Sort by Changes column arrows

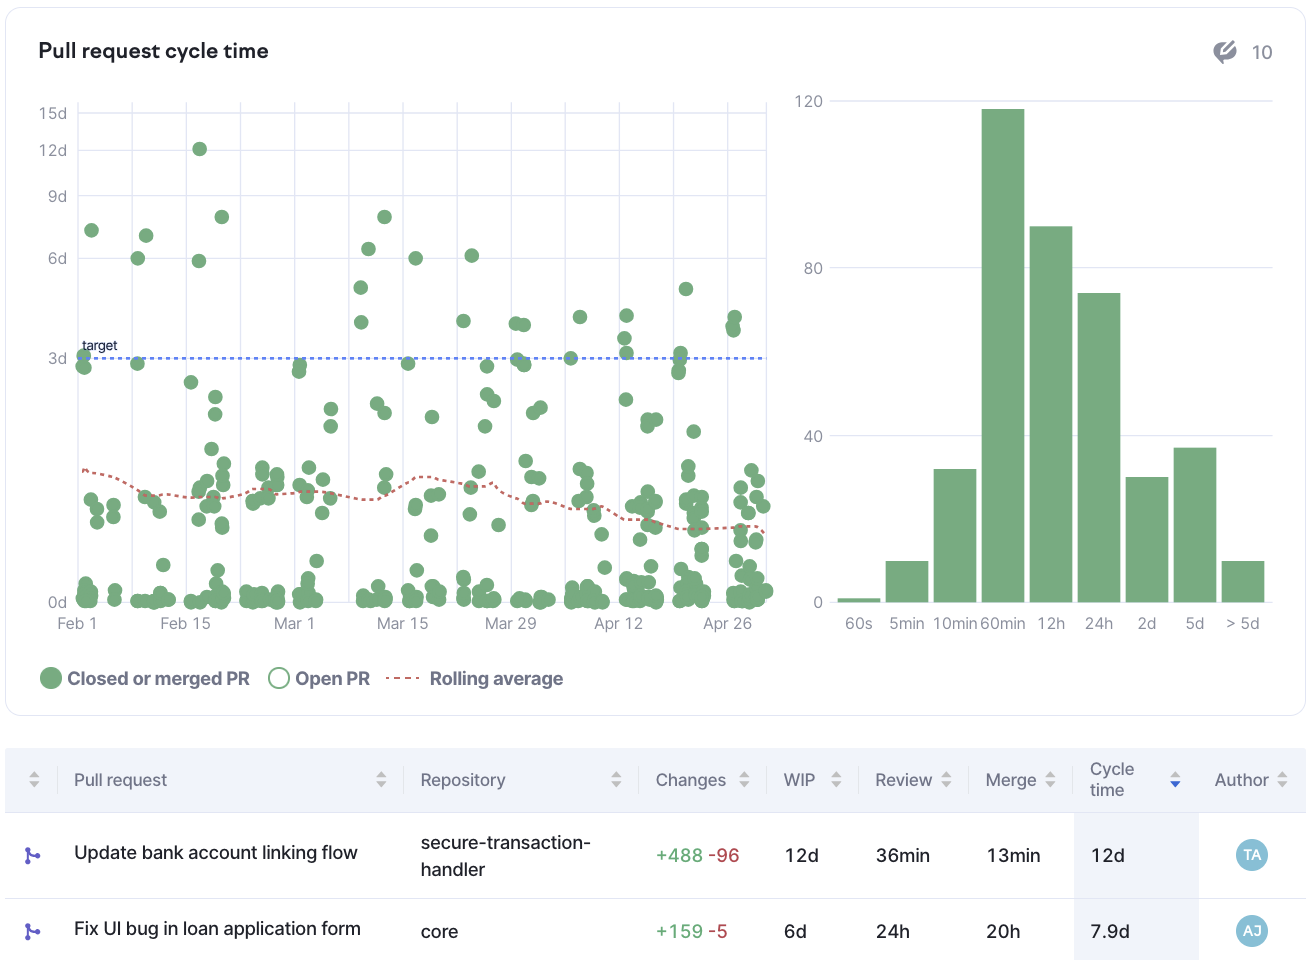(744, 780)
